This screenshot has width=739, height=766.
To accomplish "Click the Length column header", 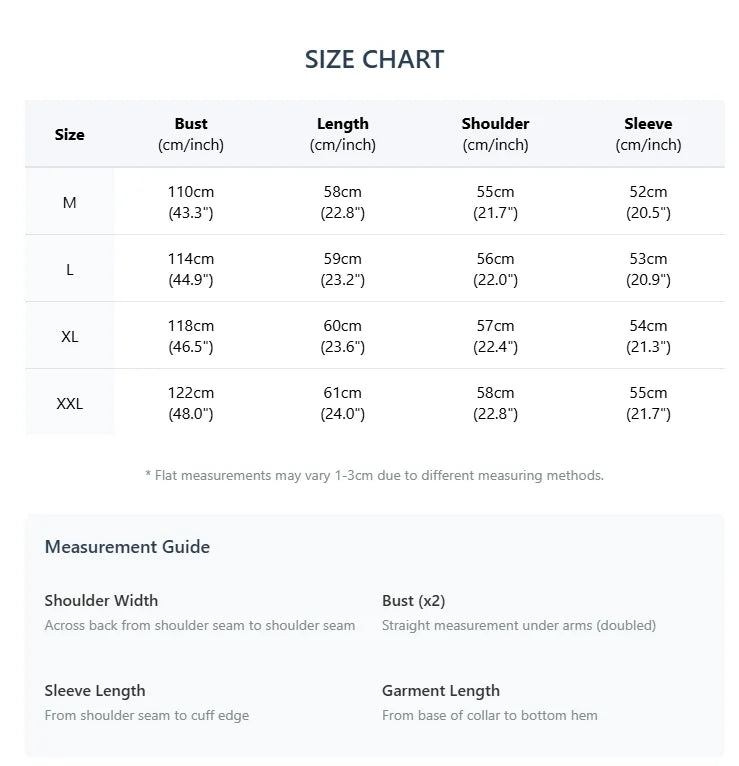I will 343,134.
